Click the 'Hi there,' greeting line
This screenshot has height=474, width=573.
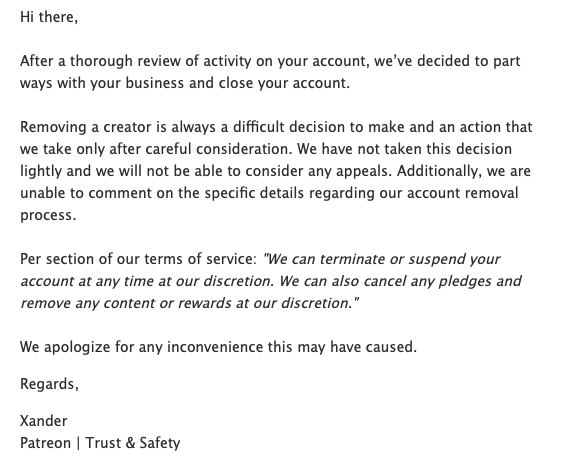tap(49, 17)
